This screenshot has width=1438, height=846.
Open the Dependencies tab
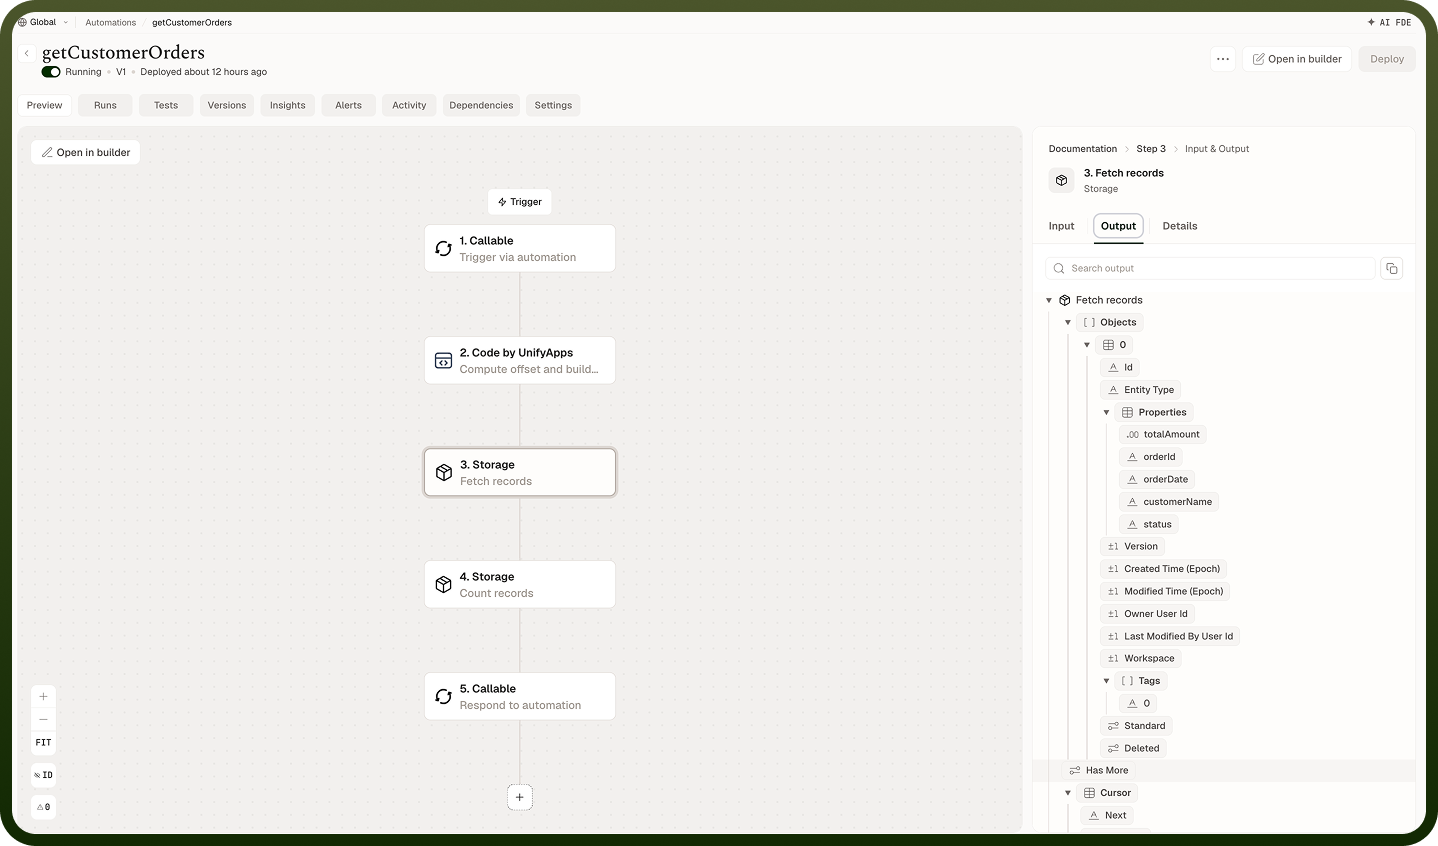point(481,105)
